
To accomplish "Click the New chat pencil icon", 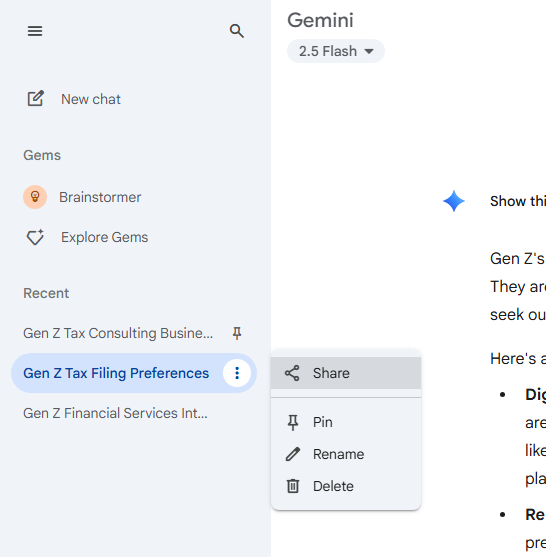I will [36, 99].
